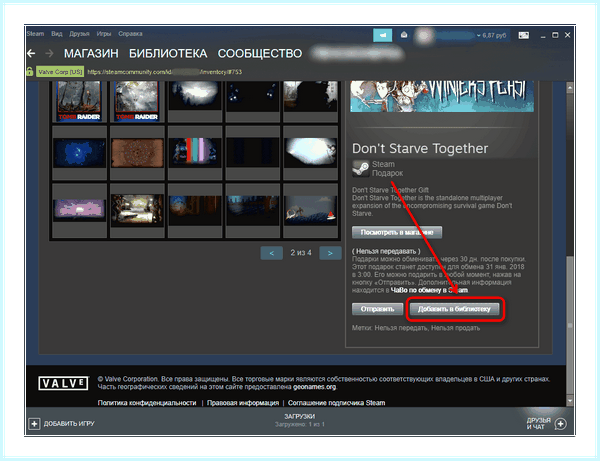Click the steamcommunity URL address field
The height and width of the screenshot is (461, 600).
[x=165, y=72]
